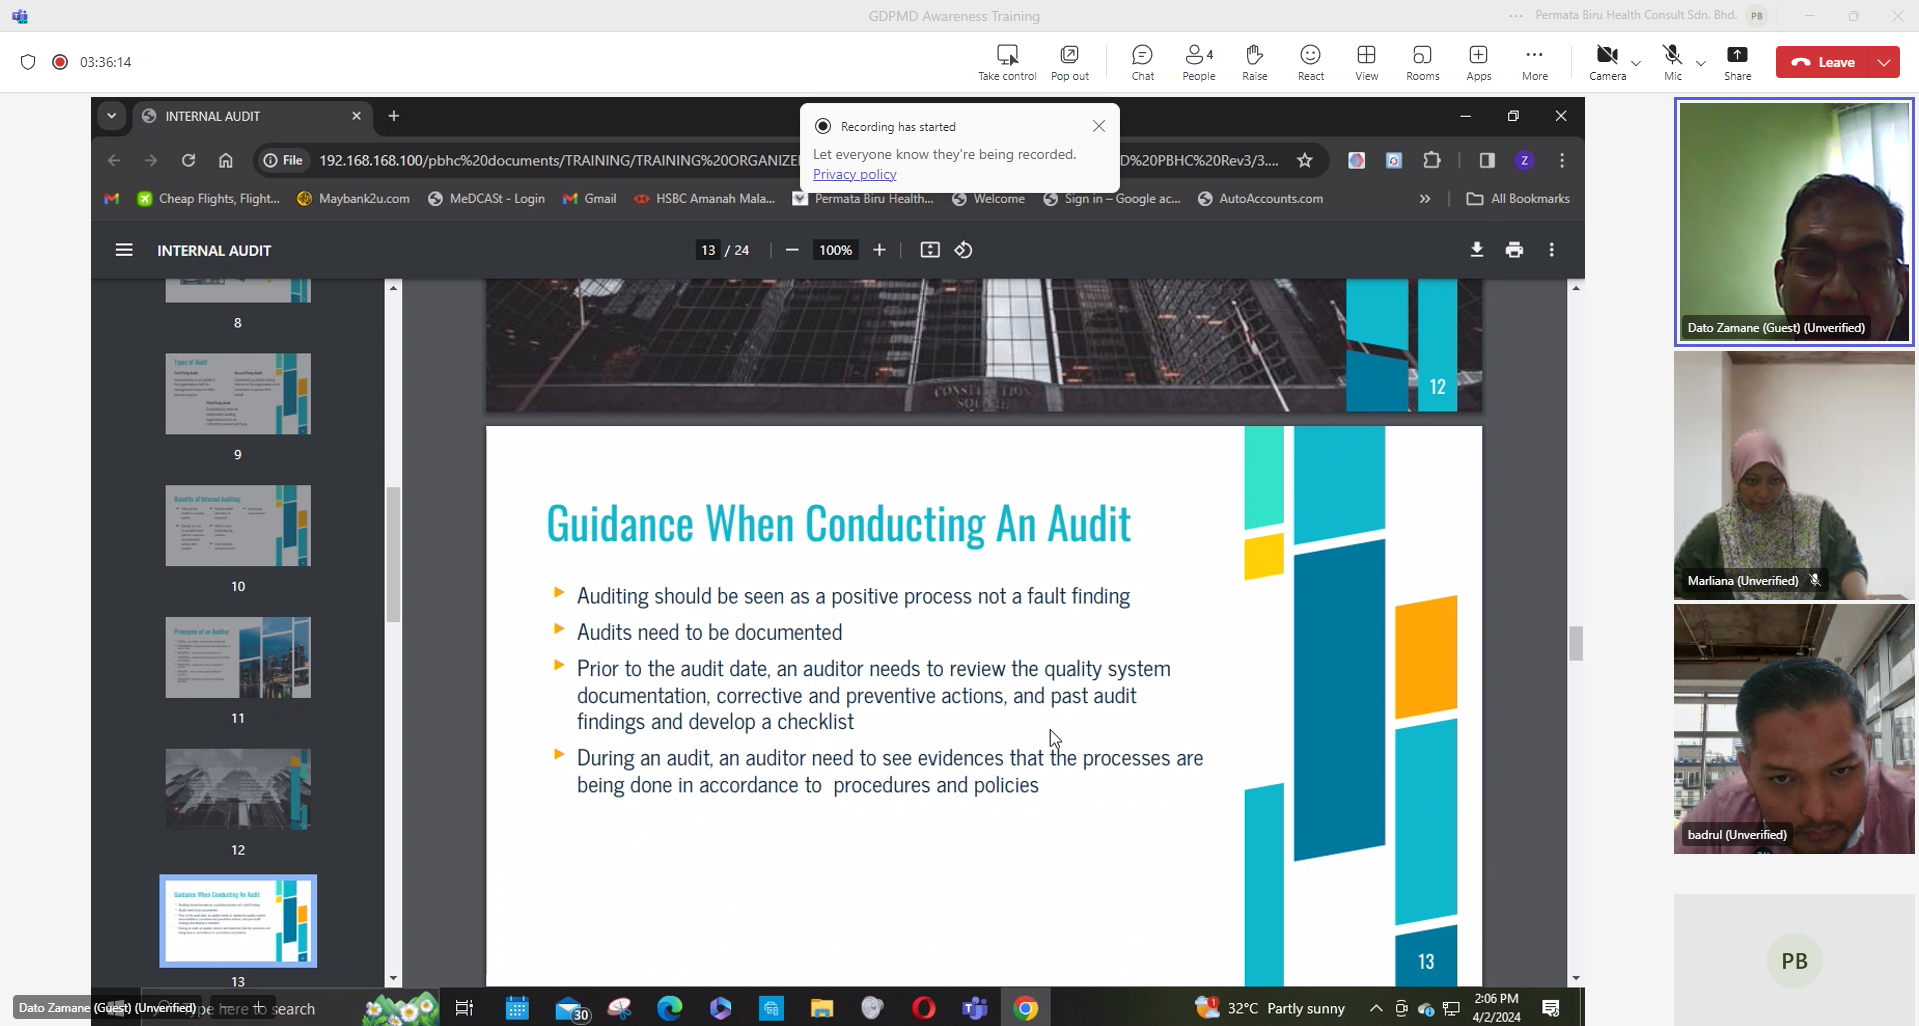Viewport: 1919px width, 1026px height.
Task: Open the More actions menu
Action: point(1534,62)
